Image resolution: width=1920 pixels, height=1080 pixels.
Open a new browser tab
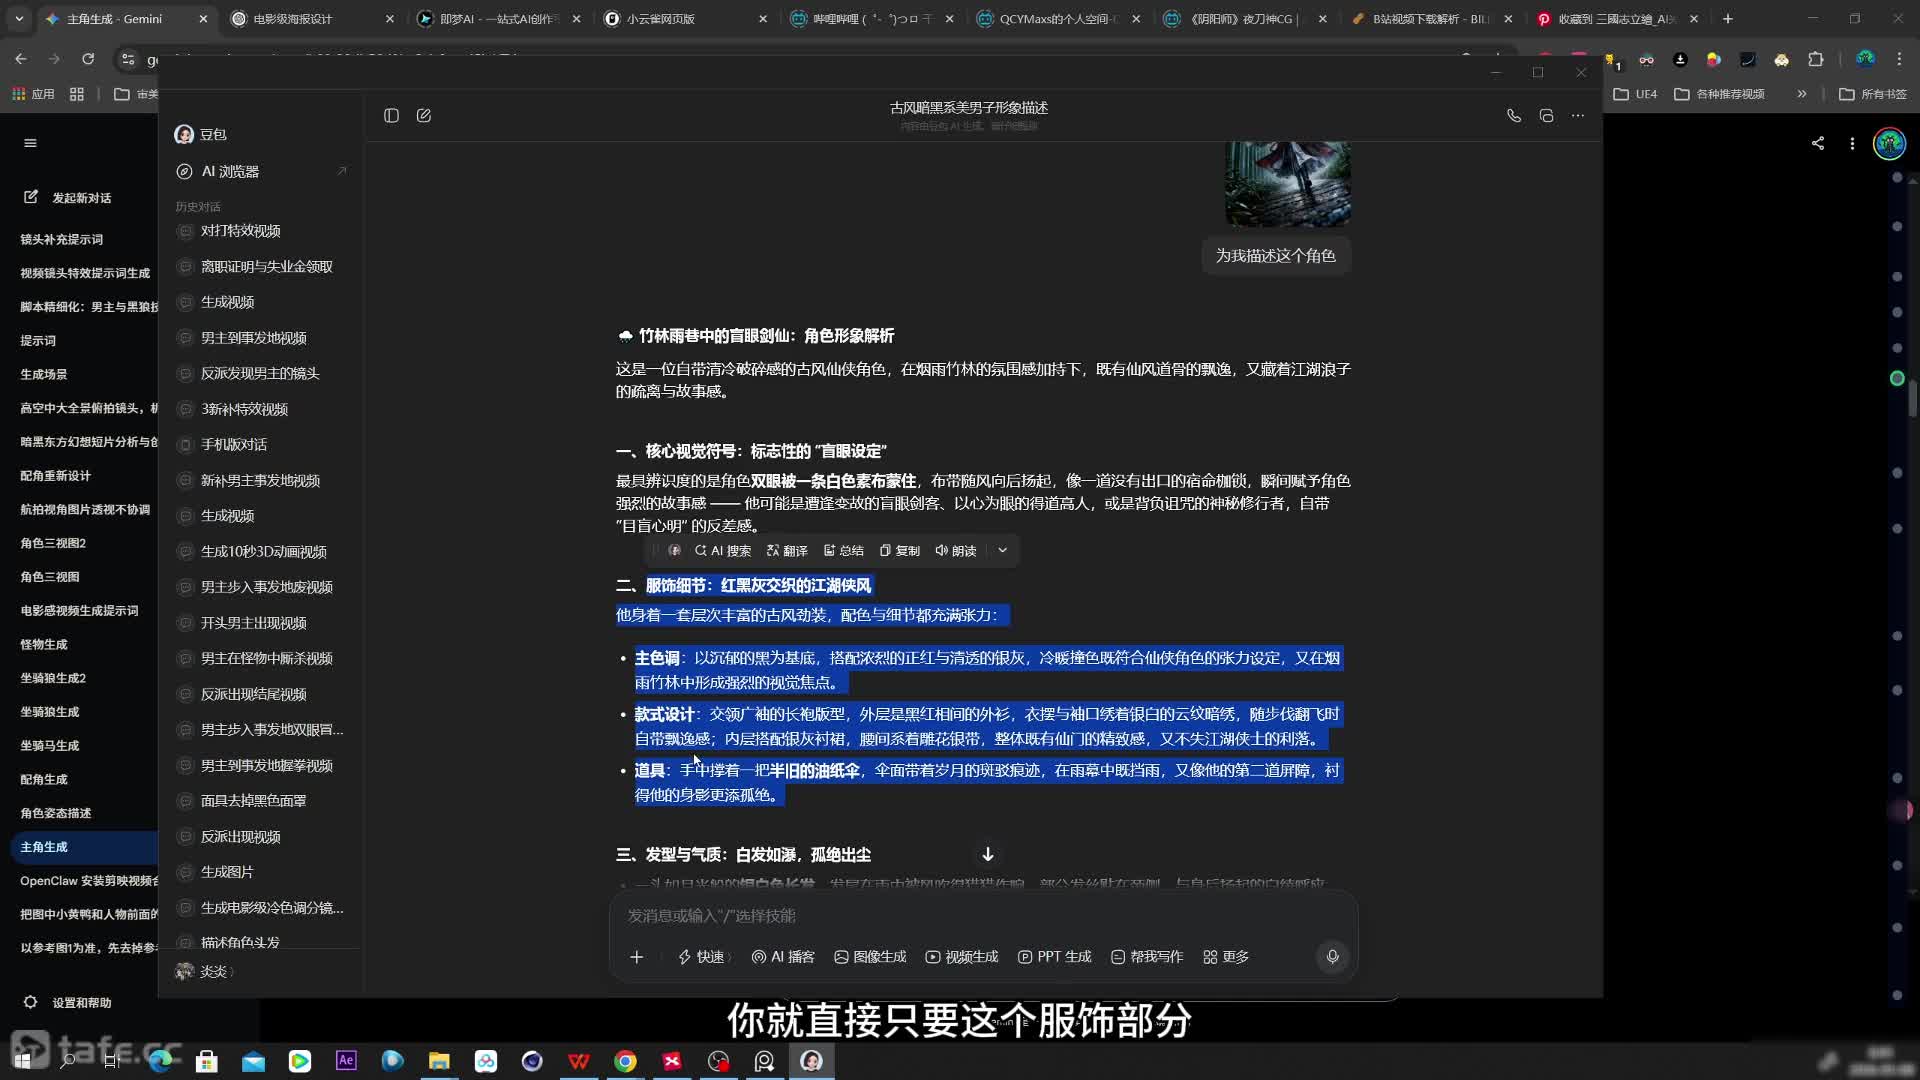pyautogui.click(x=1727, y=19)
